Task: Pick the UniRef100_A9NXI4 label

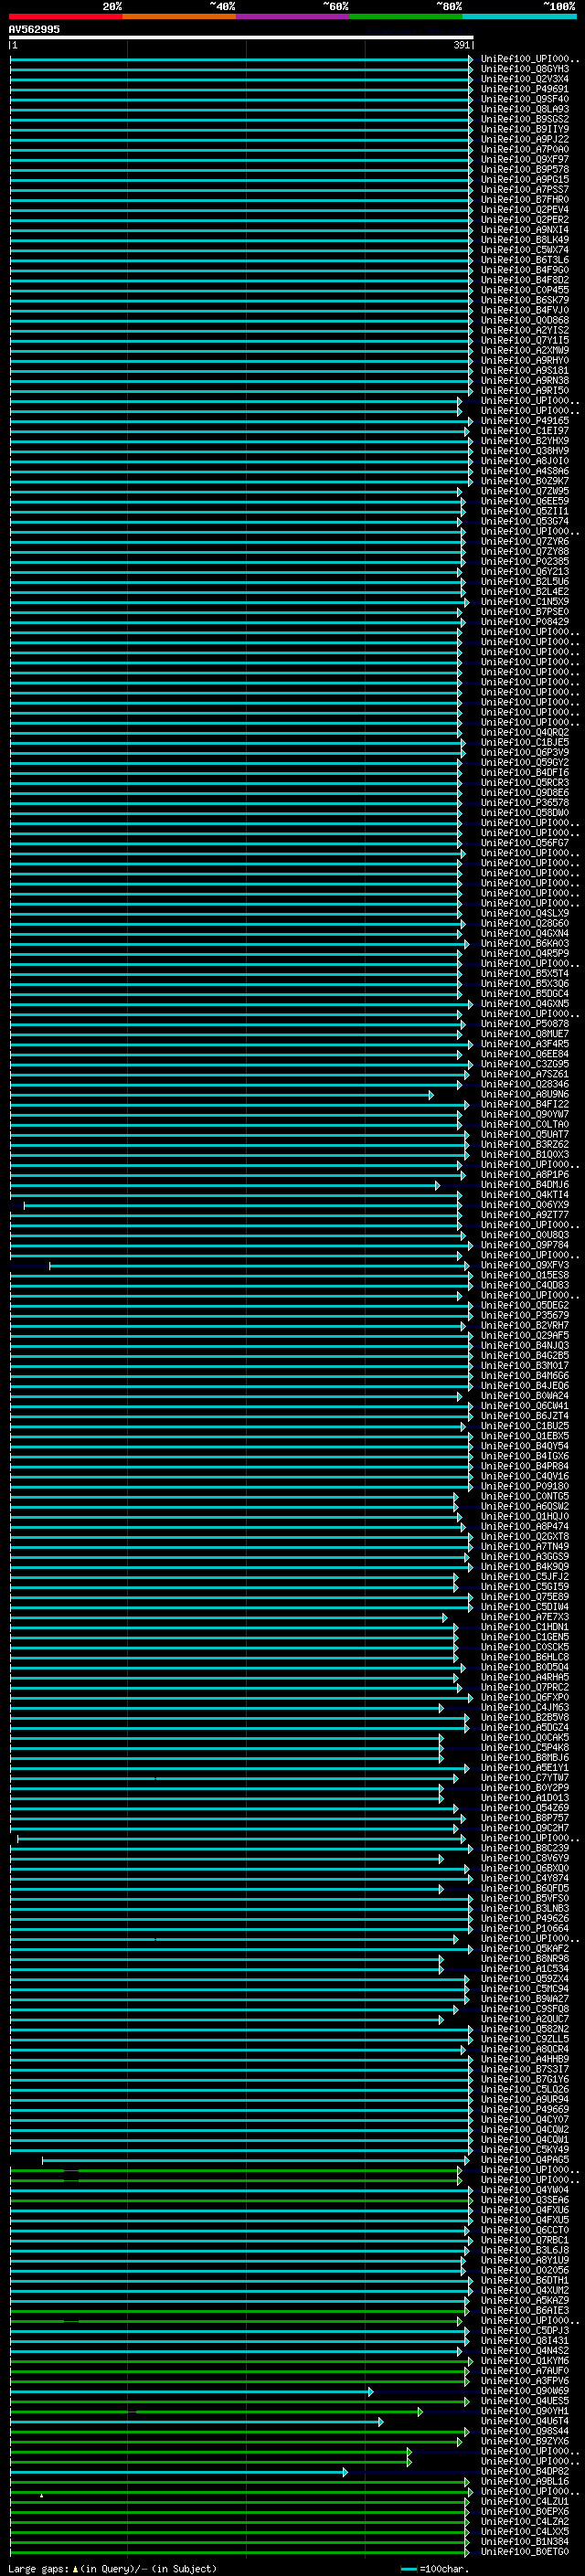Action: [x=525, y=230]
